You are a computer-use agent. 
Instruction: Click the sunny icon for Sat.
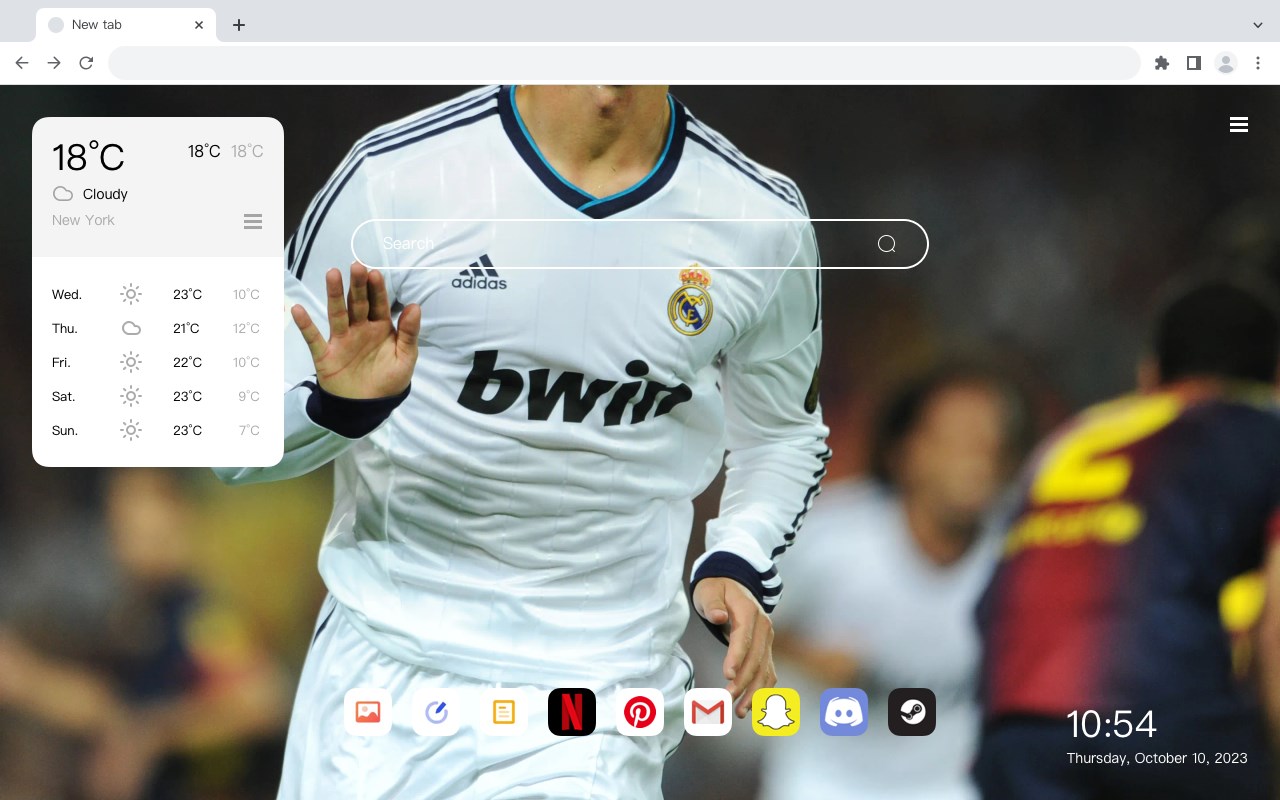(x=131, y=396)
